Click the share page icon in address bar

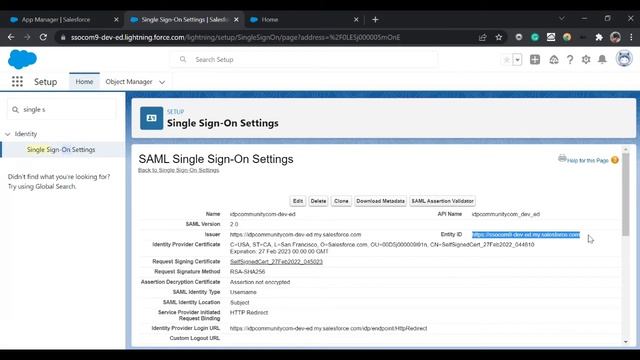(x=482, y=37)
